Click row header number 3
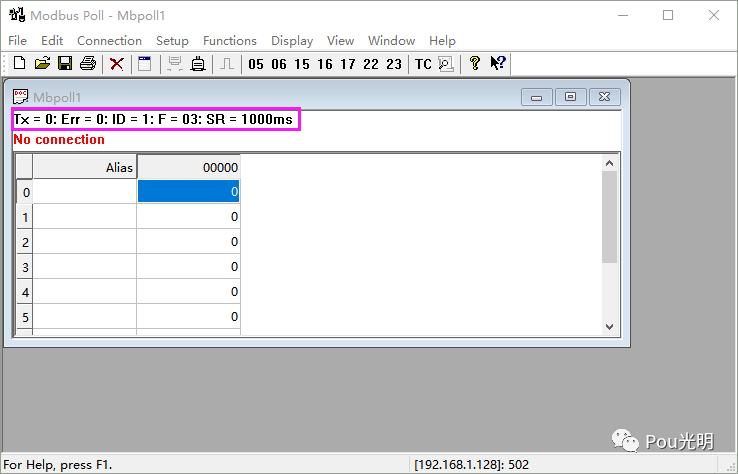This screenshot has width=738, height=474. click(24, 267)
